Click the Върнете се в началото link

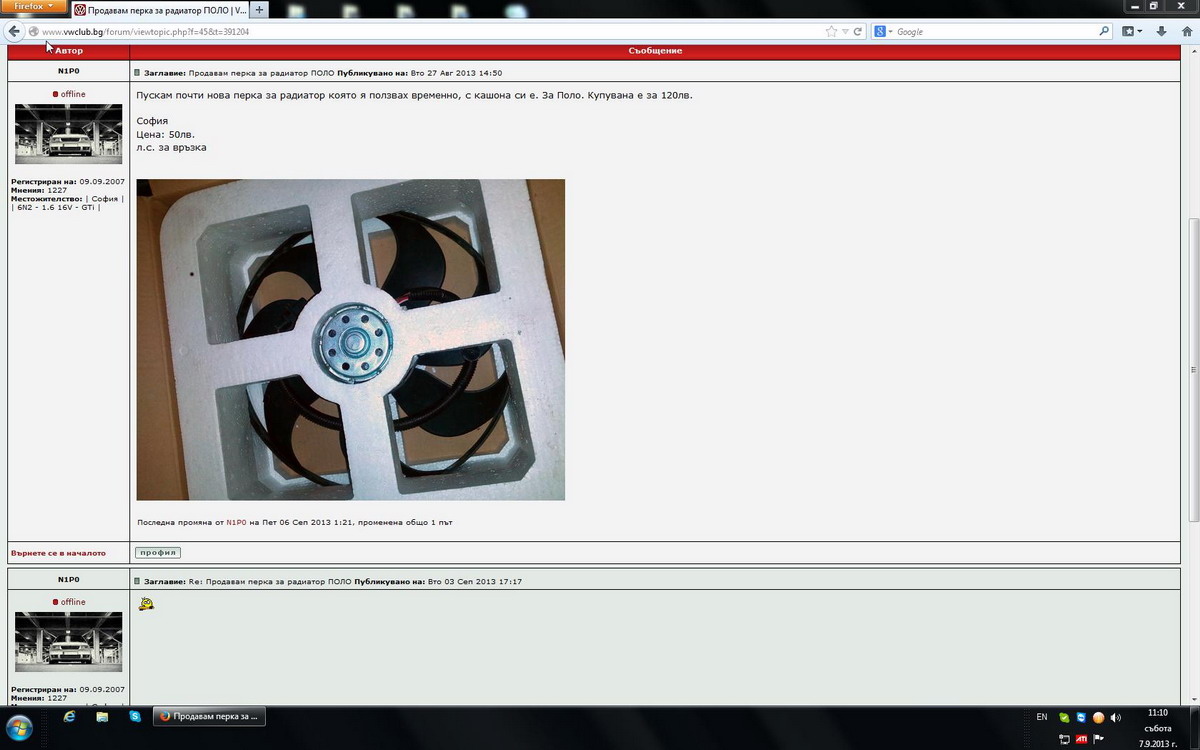(x=58, y=552)
